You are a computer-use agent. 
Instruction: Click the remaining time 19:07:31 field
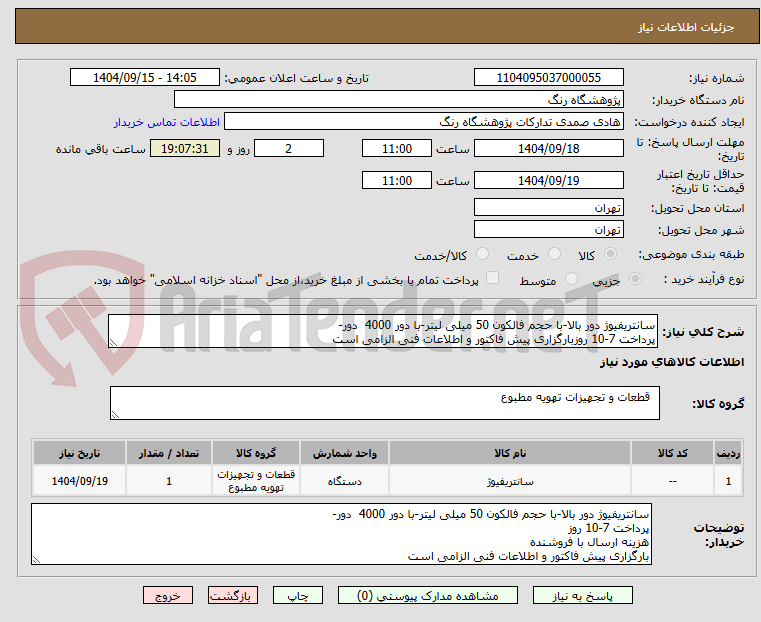click(x=185, y=148)
